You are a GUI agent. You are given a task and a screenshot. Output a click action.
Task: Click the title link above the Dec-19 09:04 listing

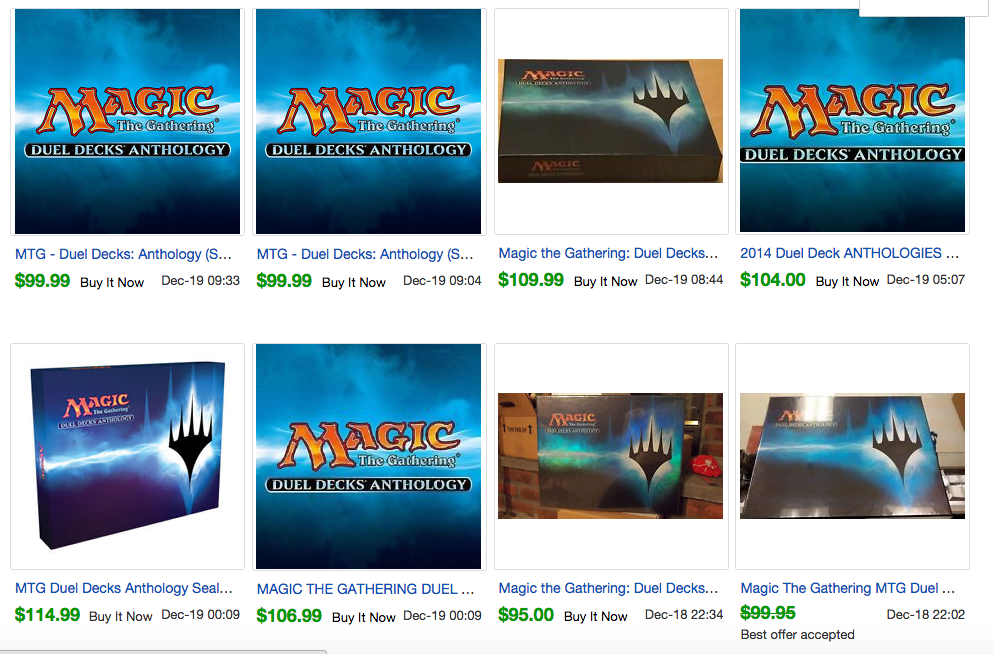[365, 255]
